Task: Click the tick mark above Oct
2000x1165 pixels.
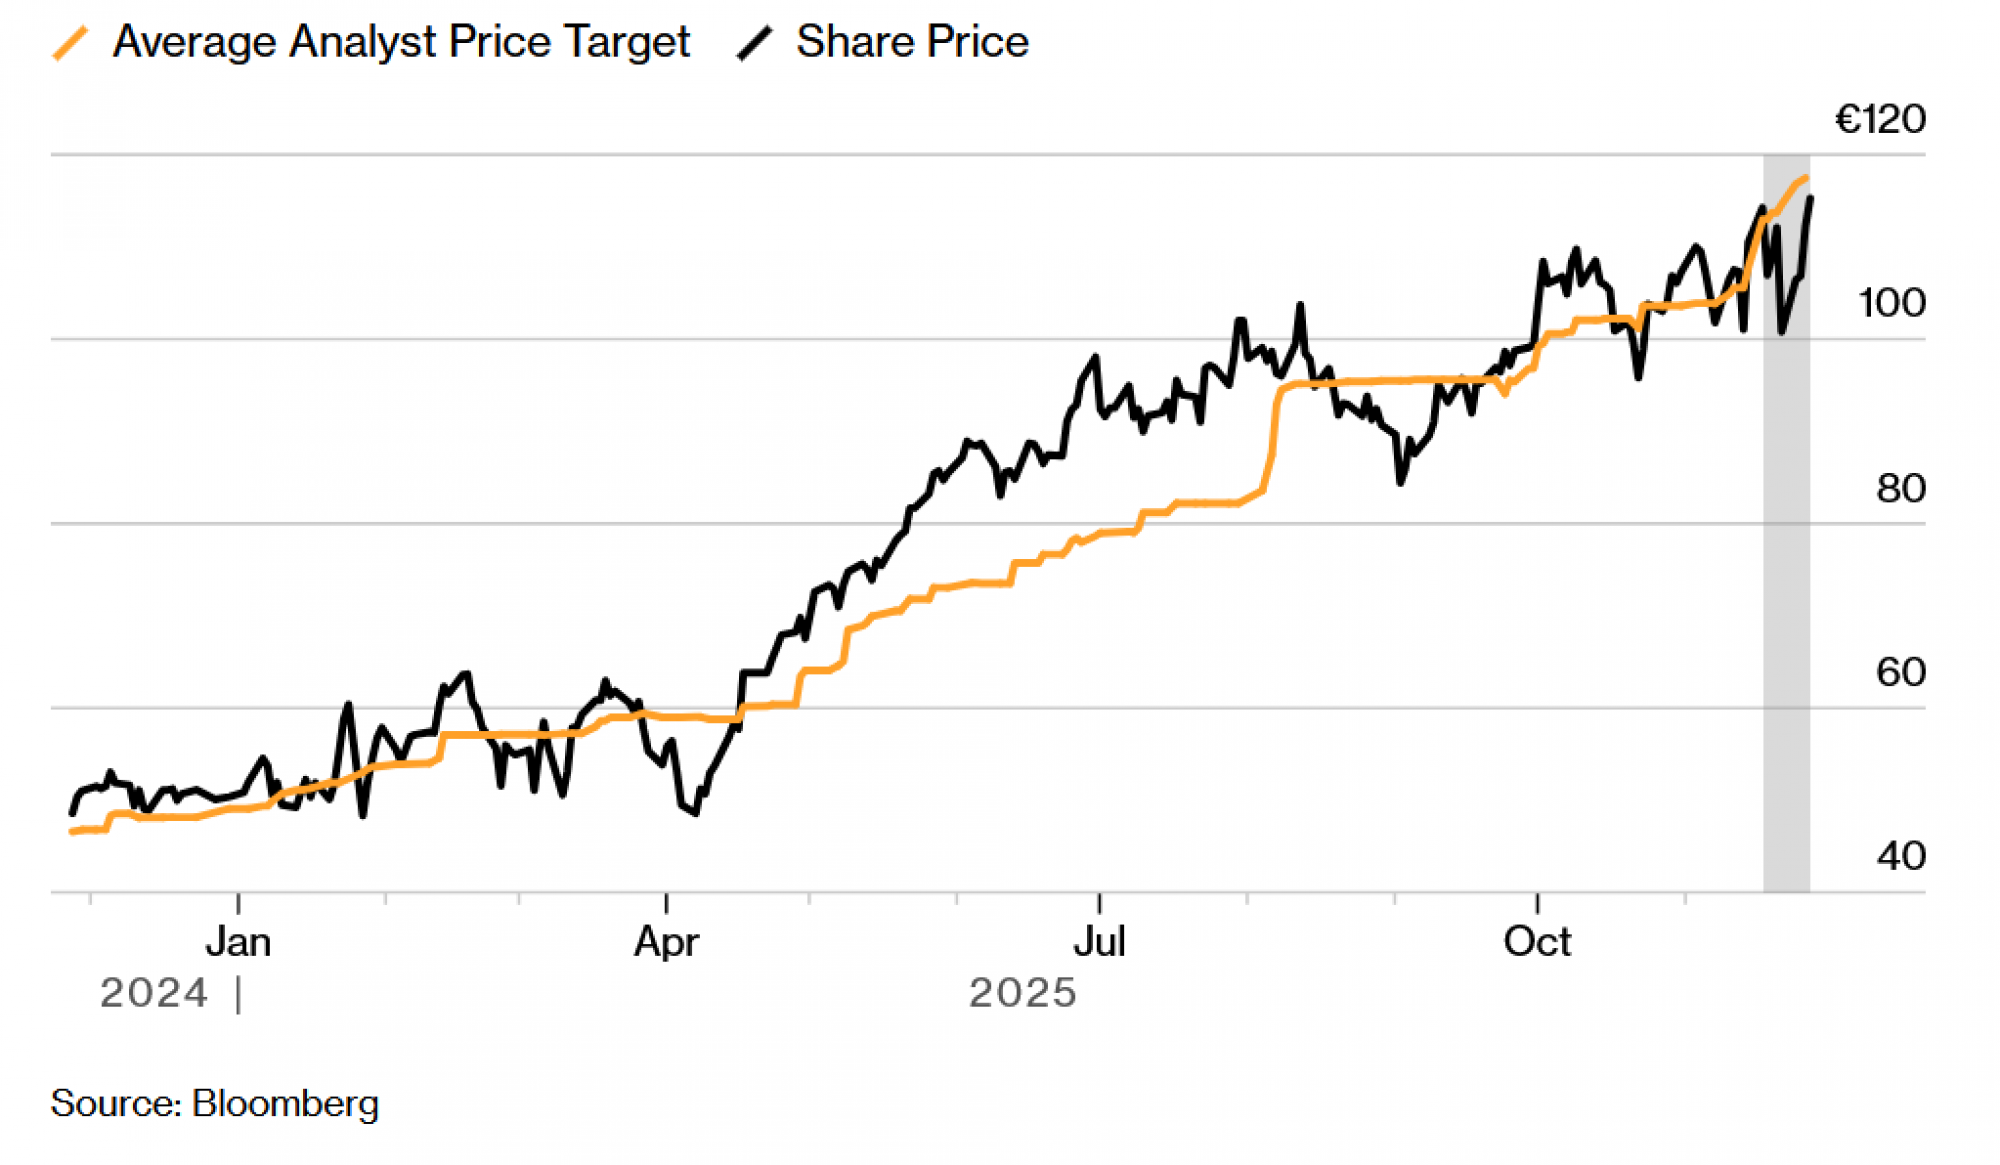Action: [1537, 902]
